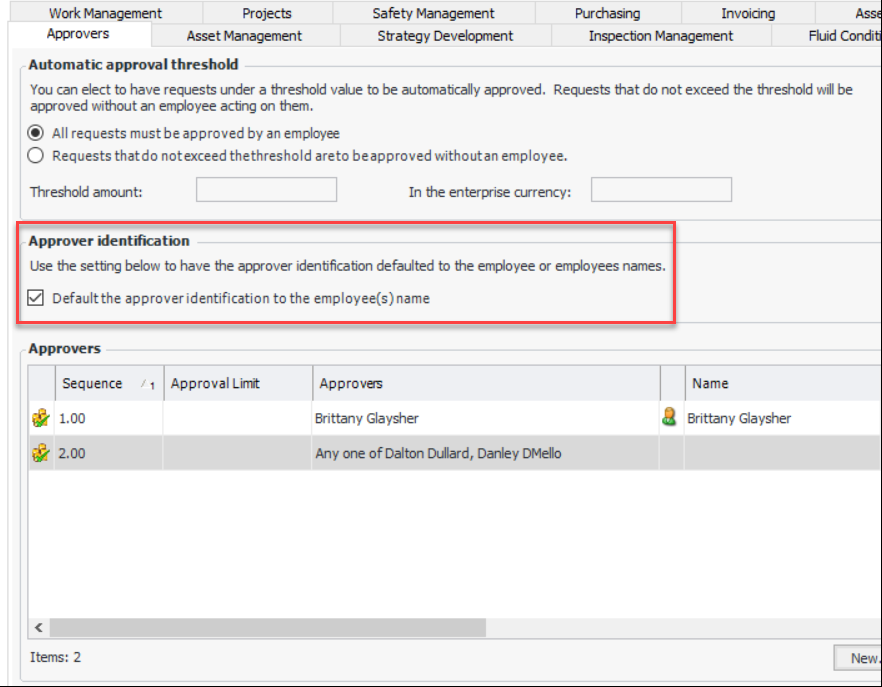
Task: Toggle 'Default the approver identification' checkbox
Action: click(37, 298)
